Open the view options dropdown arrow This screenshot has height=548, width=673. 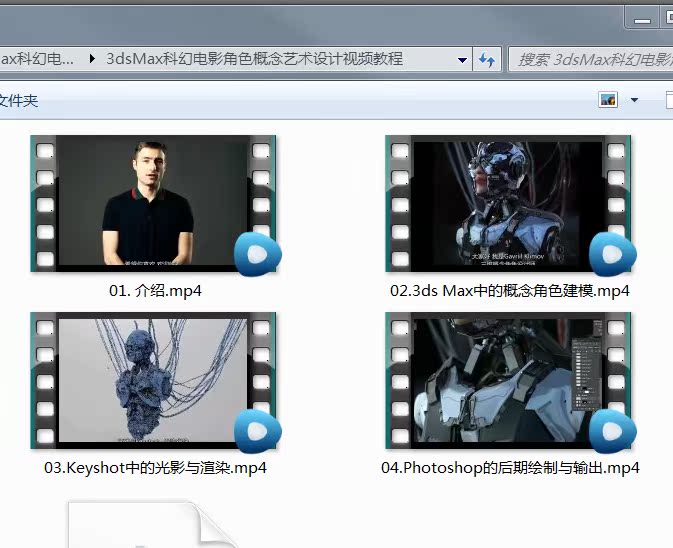point(634,100)
